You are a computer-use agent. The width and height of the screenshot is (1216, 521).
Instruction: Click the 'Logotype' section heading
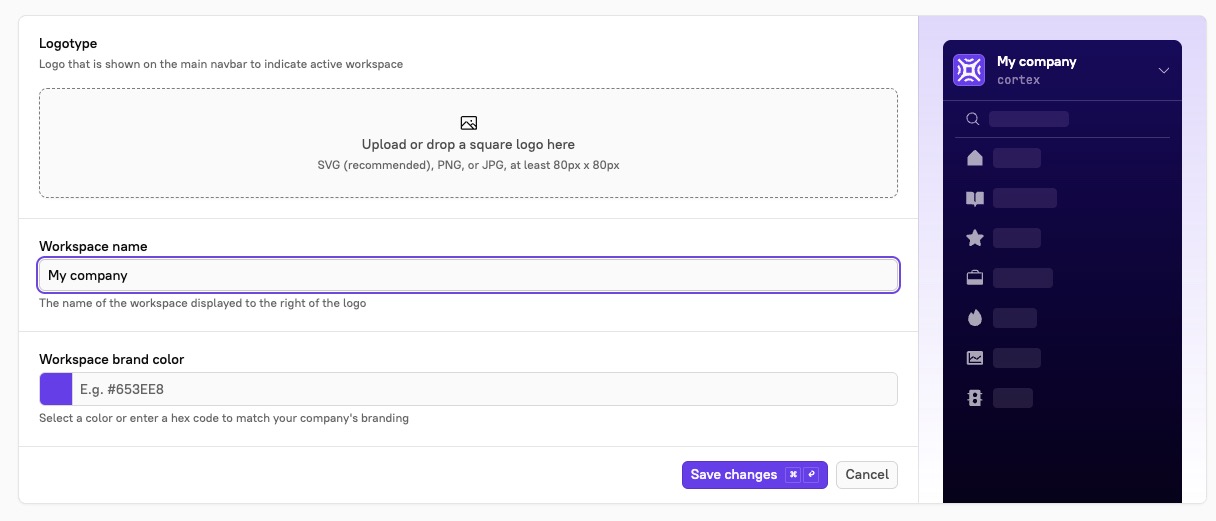click(x=68, y=44)
